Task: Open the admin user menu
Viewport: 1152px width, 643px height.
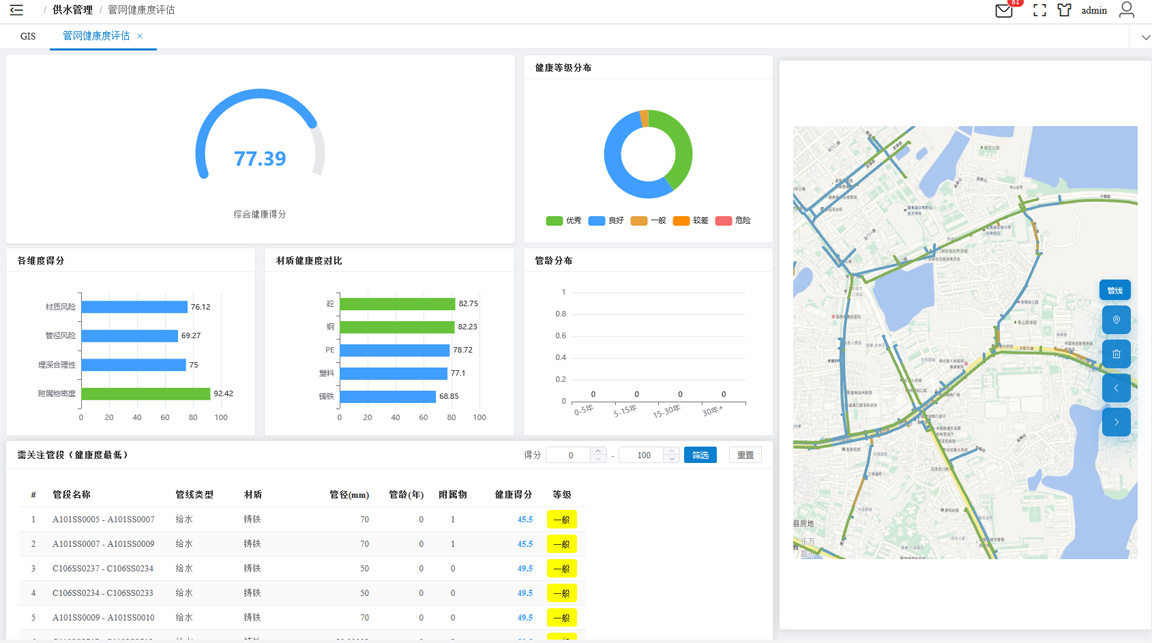Action: [1094, 10]
